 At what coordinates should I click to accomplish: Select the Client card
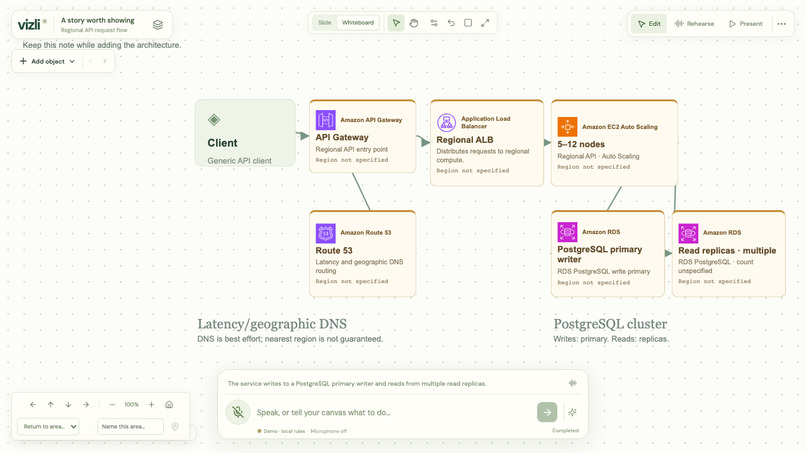(245, 133)
